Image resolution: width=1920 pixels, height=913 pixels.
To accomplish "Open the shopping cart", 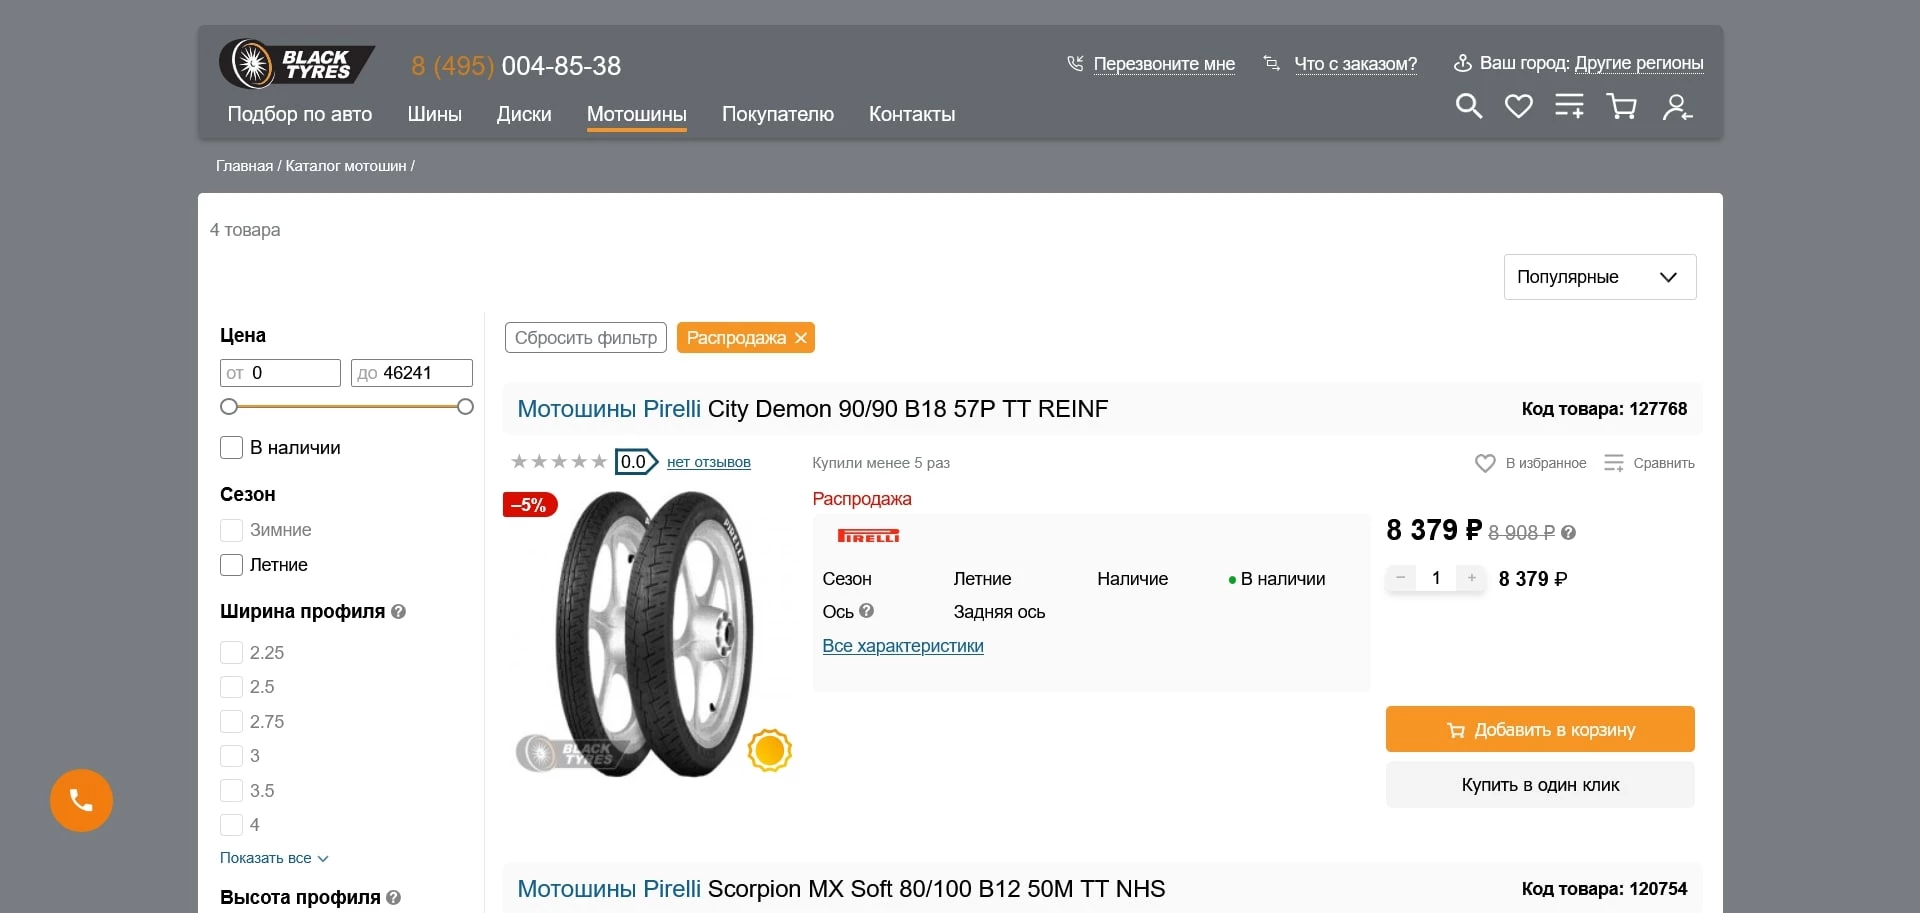I will tap(1621, 106).
